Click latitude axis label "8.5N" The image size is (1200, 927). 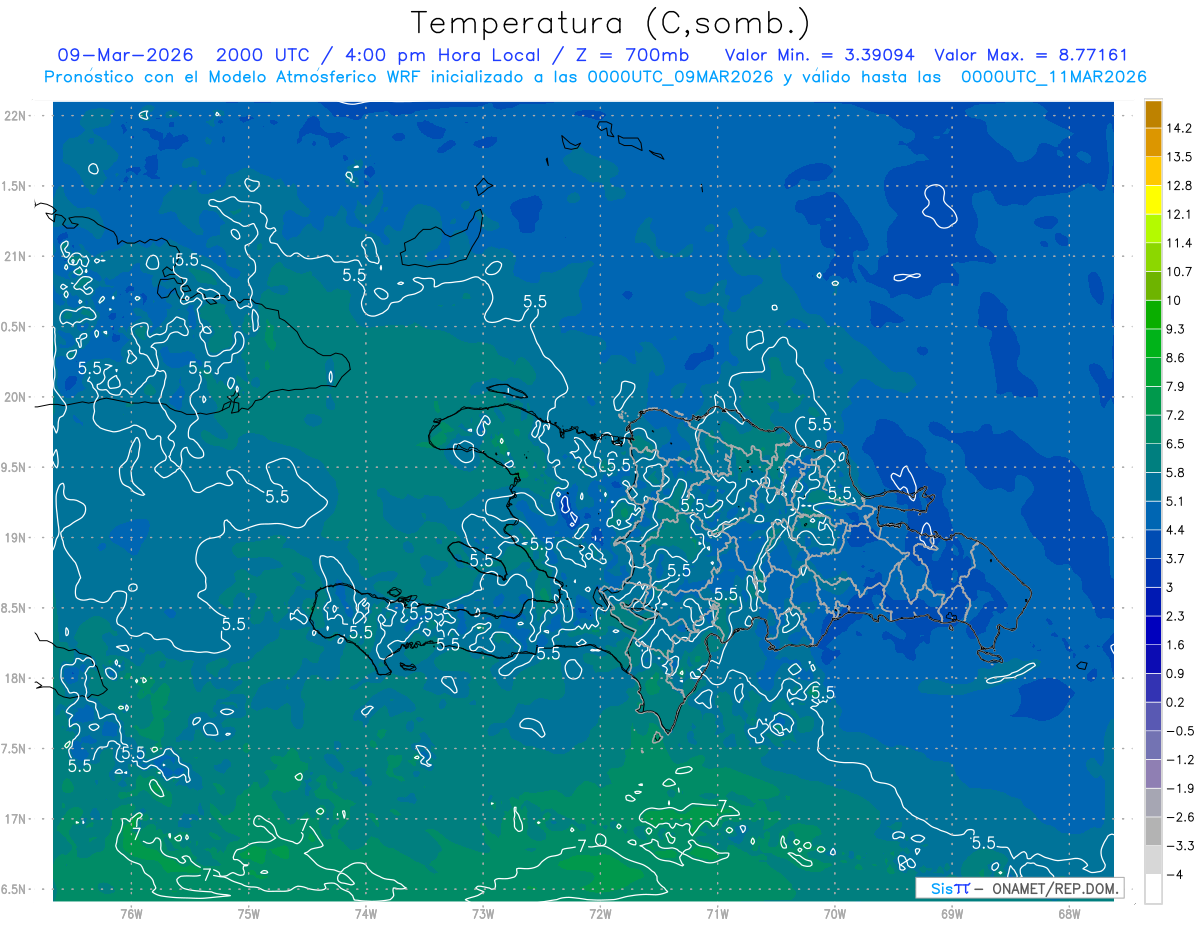[x=15, y=608]
